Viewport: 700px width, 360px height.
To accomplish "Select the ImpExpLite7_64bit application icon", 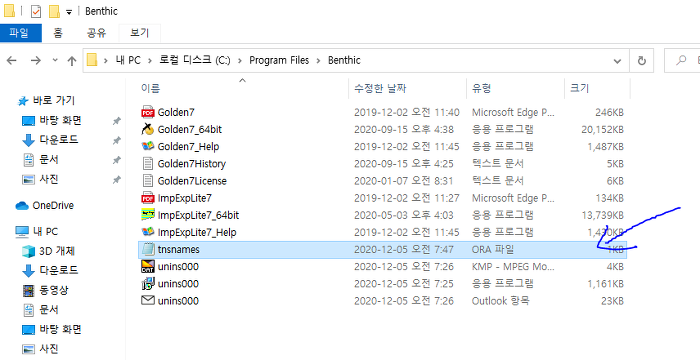I will [148, 215].
